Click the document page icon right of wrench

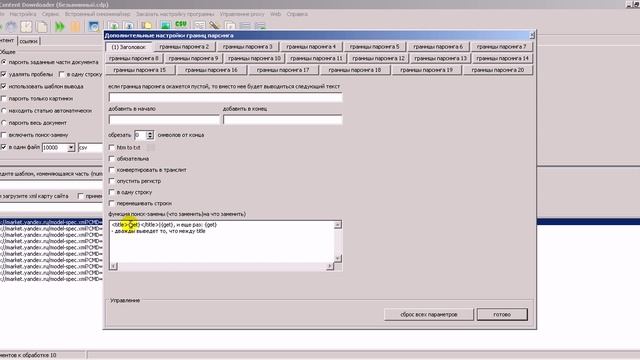pos(230,26)
